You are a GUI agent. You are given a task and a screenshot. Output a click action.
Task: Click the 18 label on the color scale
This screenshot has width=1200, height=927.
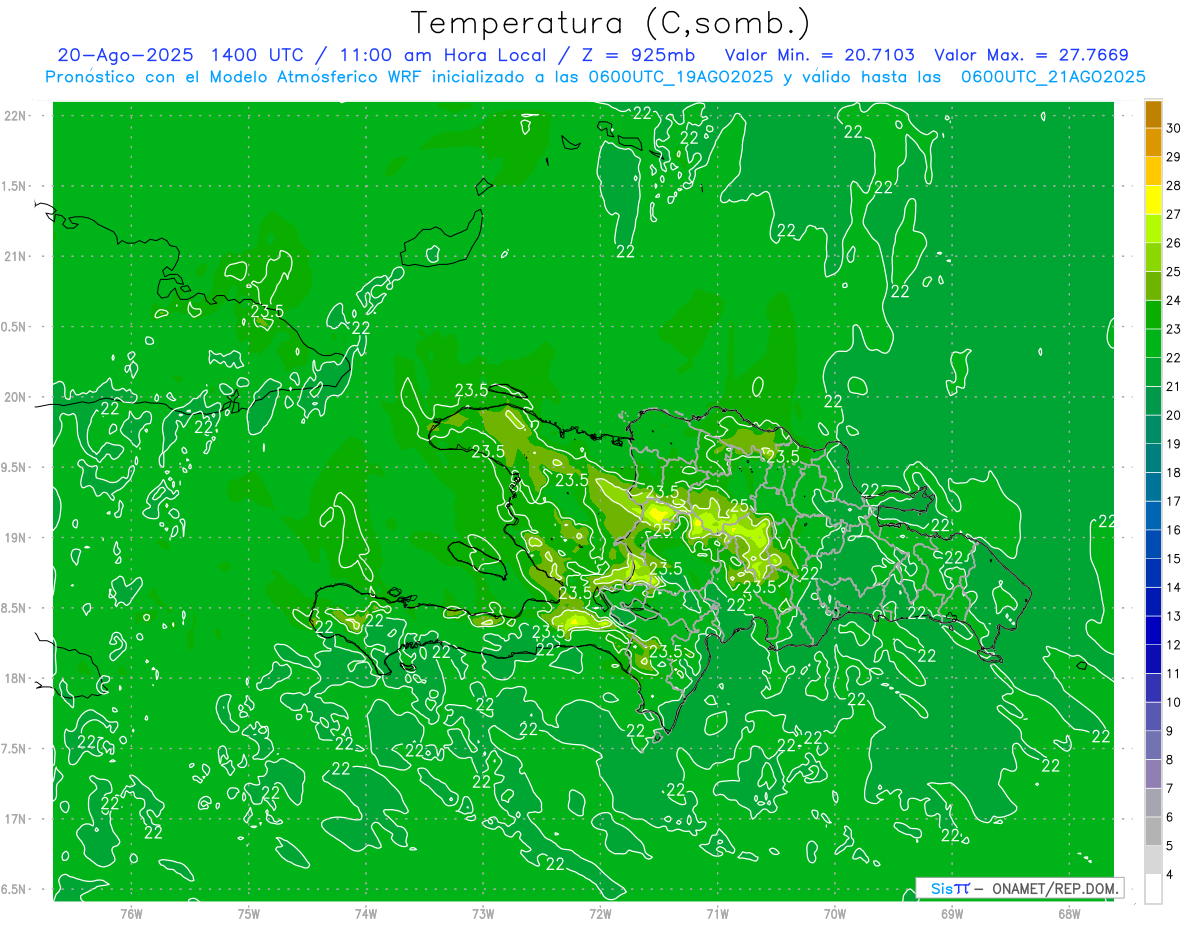click(x=1174, y=473)
